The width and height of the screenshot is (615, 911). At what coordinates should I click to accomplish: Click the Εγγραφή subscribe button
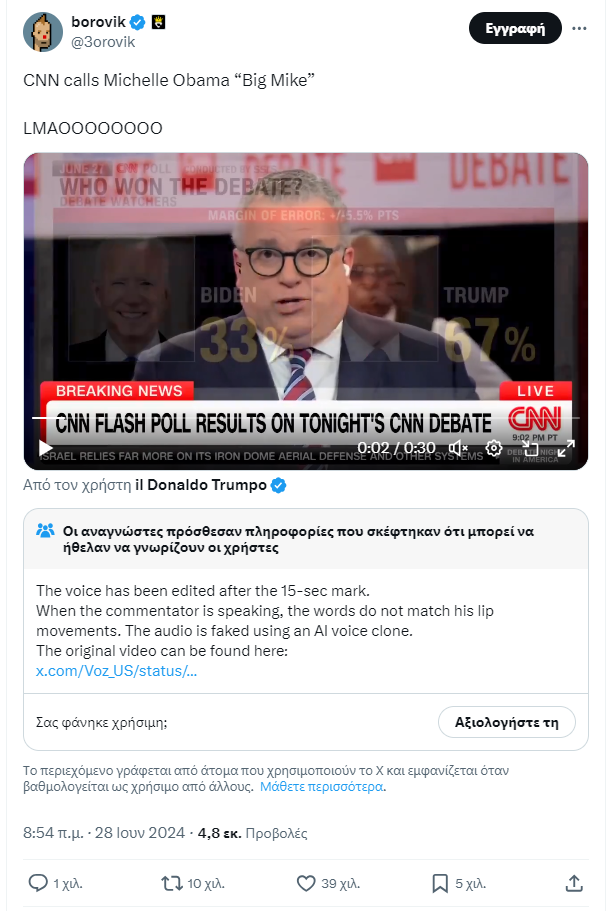pyautogui.click(x=515, y=28)
